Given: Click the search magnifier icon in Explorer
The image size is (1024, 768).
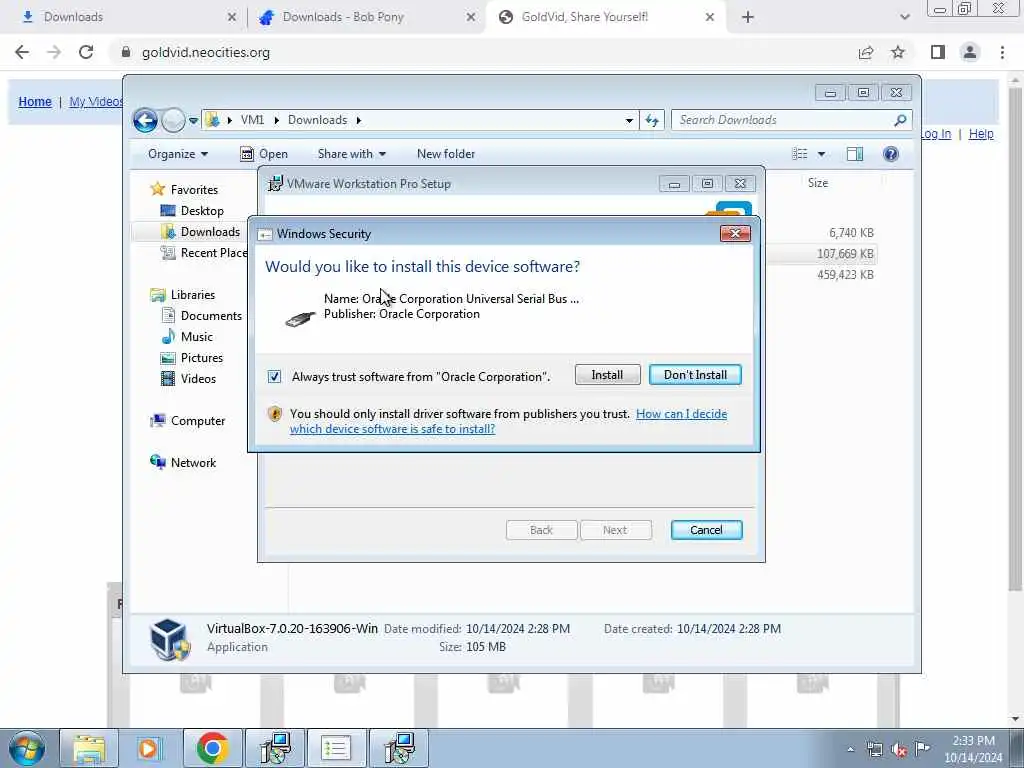Looking at the screenshot, I should [x=900, y=120].
